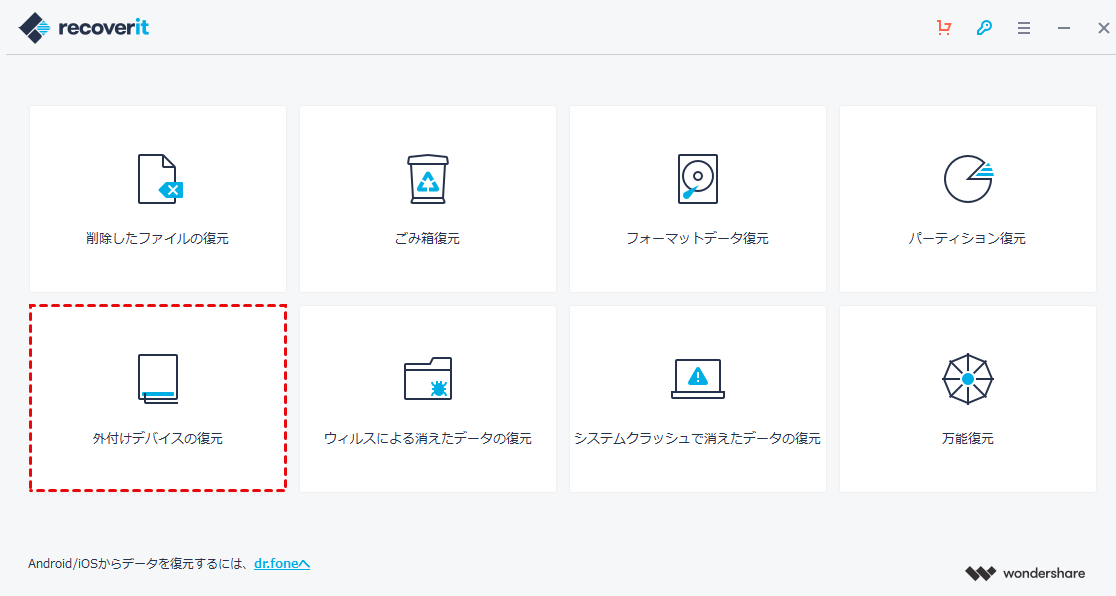Click the formatted disk drive icon
Viewport: 1116px width, 596px height.
[x=698, y=179]
